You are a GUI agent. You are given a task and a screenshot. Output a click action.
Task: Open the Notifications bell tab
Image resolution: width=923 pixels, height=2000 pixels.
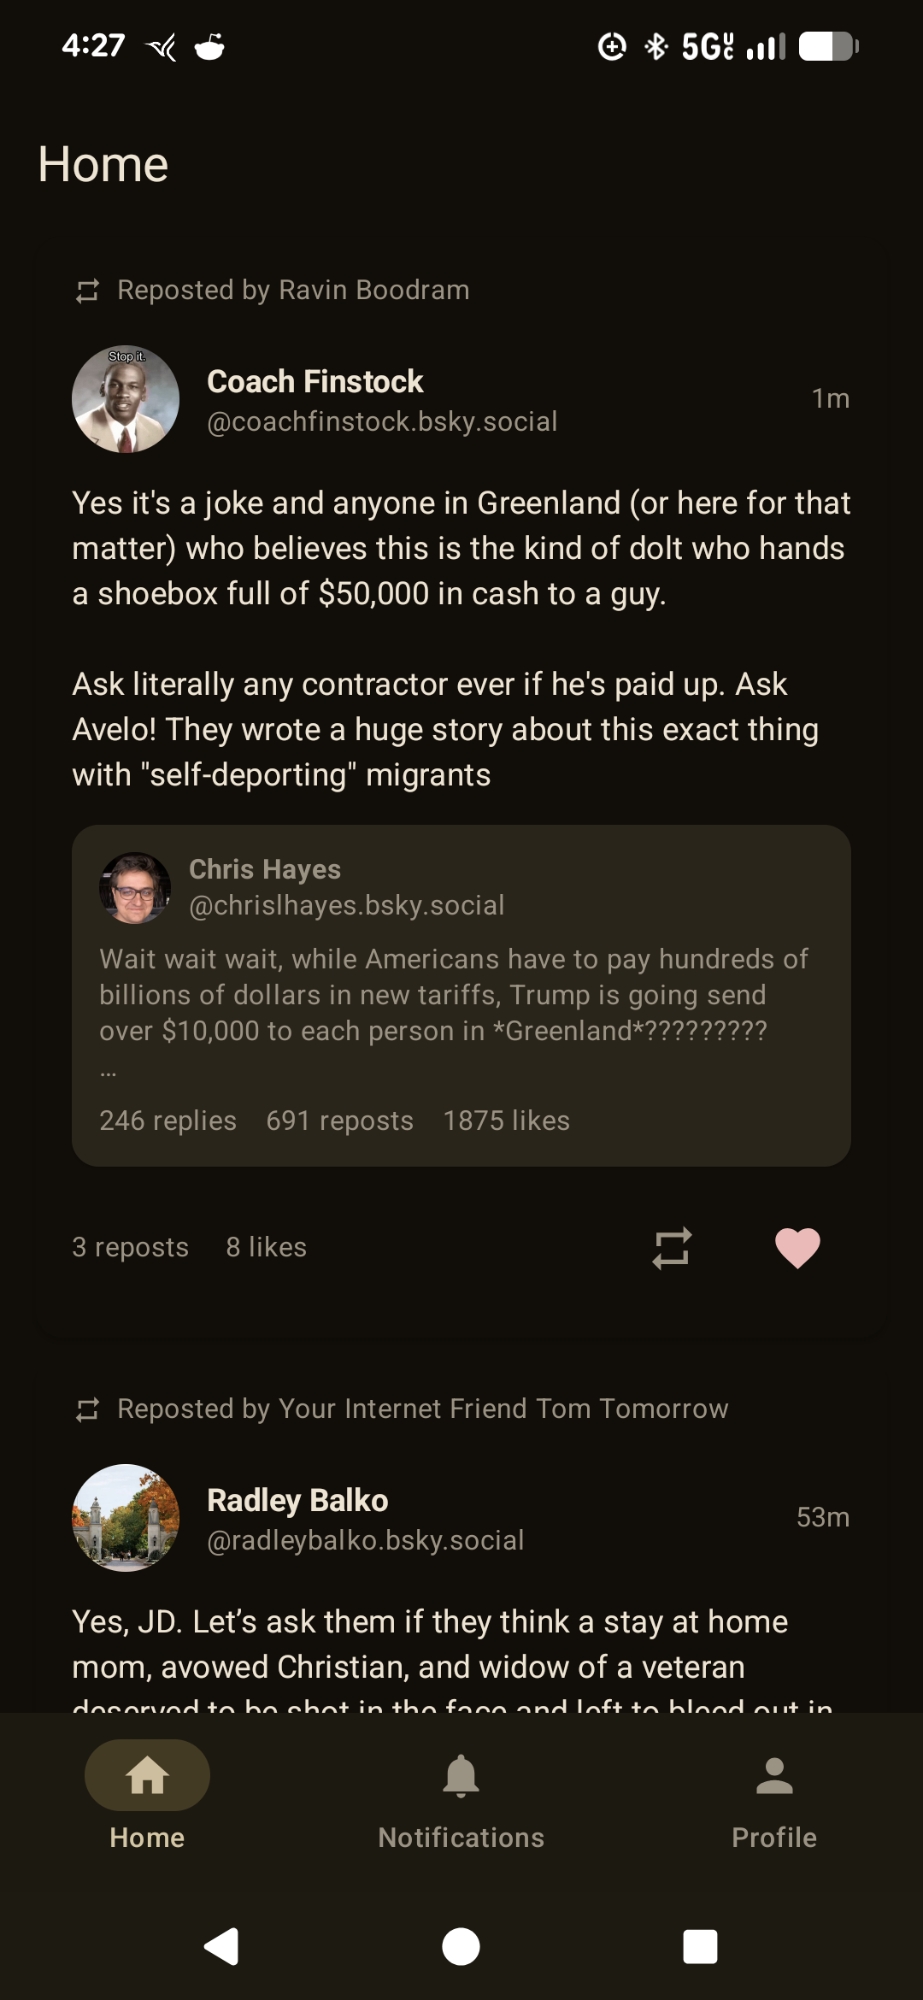click(x=461, y=1795)
